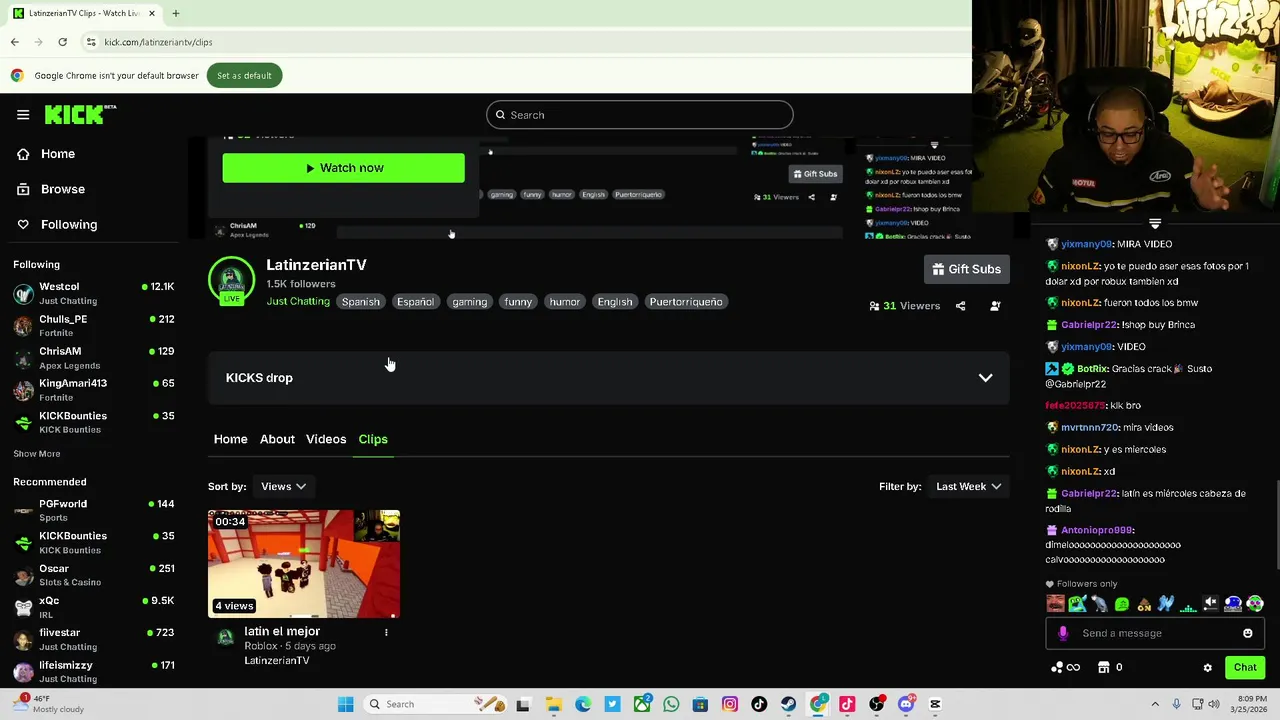Click the Chrome address bar URL
The width and height of the screenshot is (1280, 720).
[158, 42]
